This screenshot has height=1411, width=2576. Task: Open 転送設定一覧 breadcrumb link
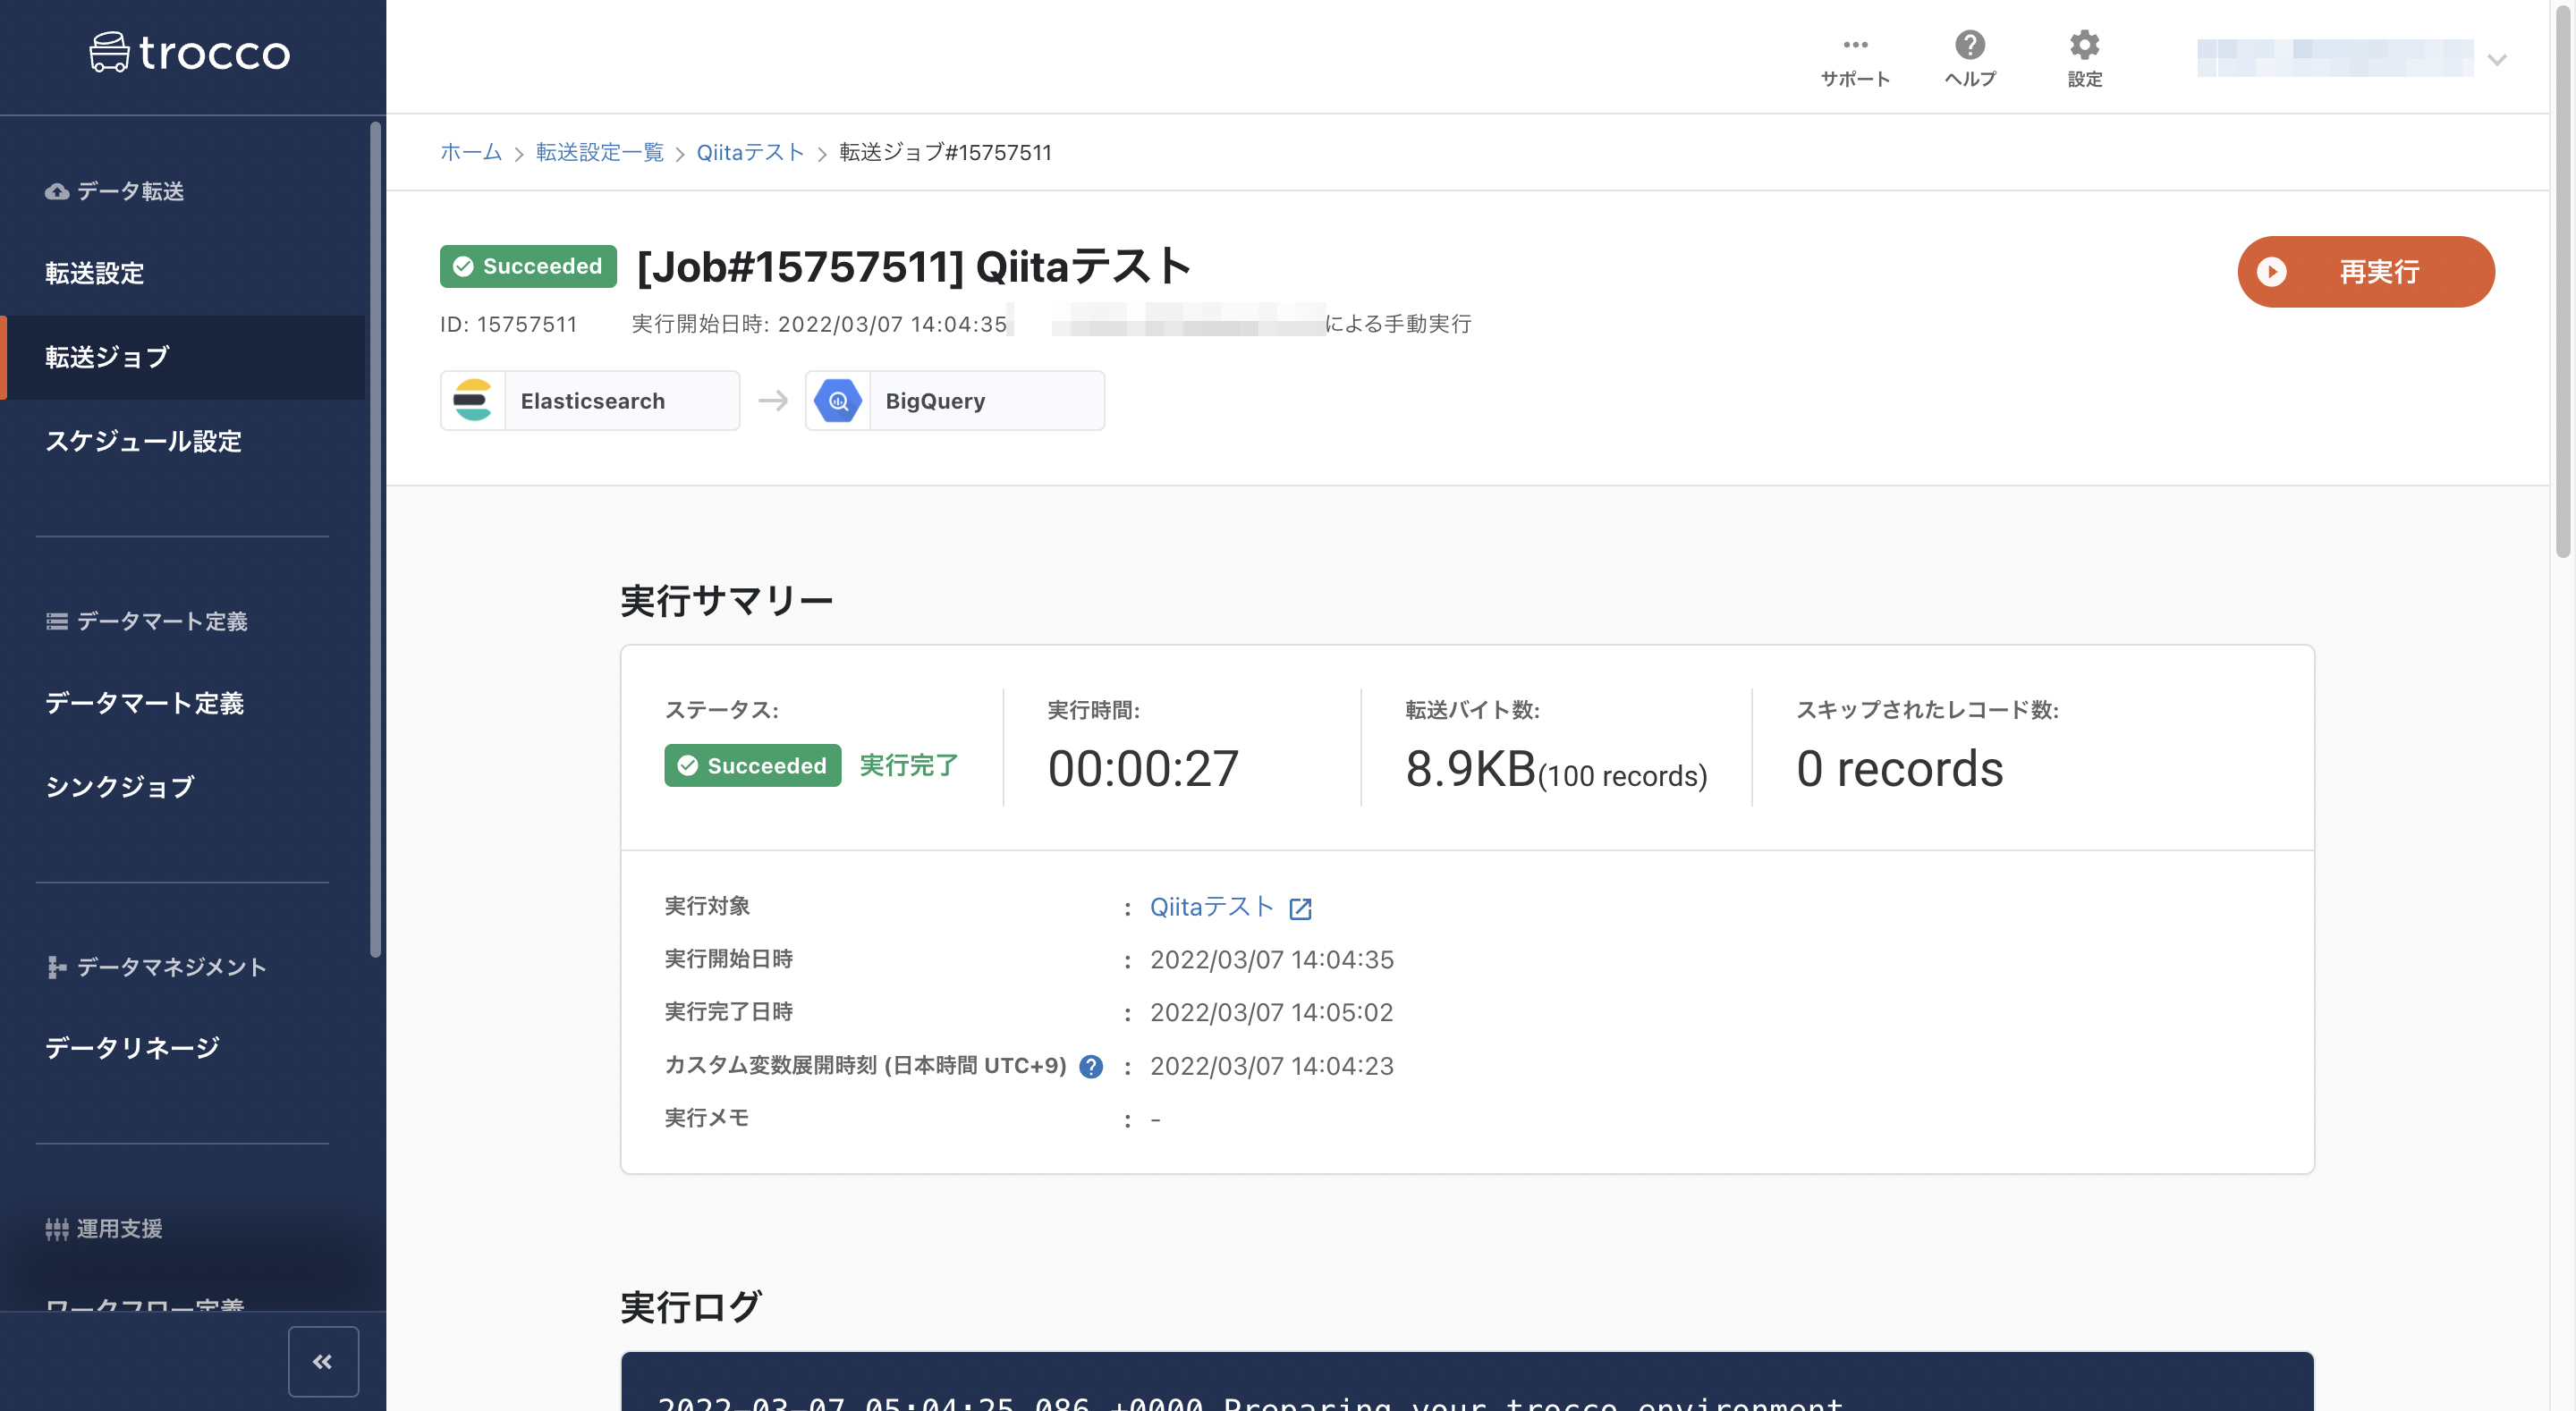599,152
